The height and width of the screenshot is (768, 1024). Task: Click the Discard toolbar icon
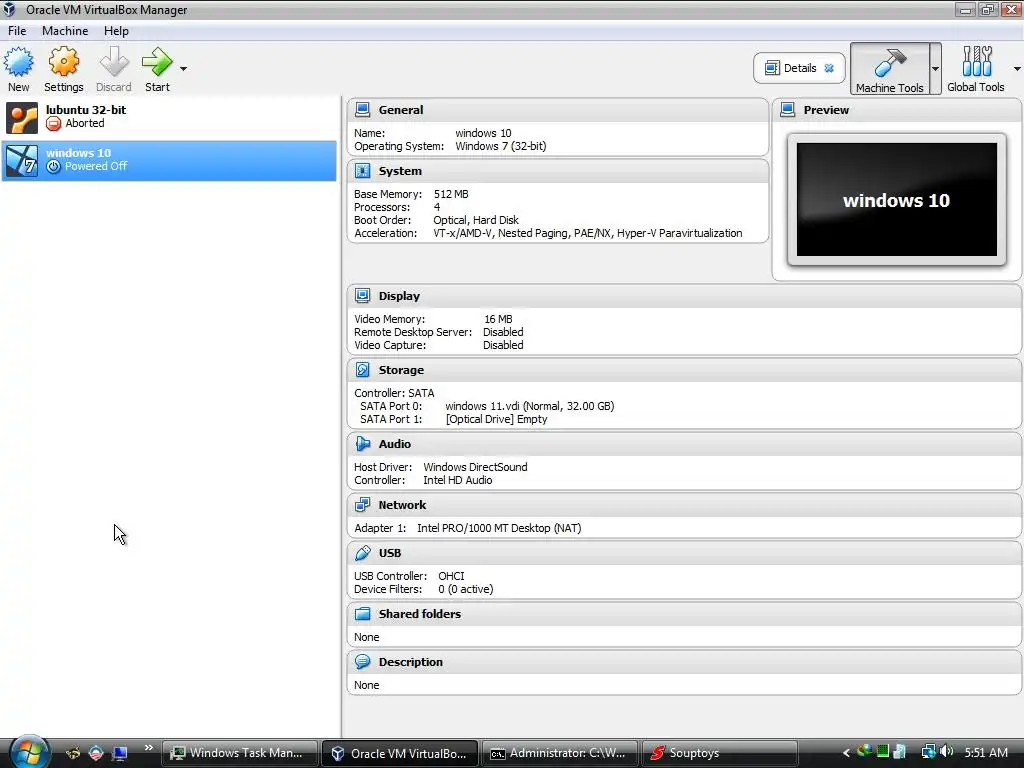coord(114,62)
